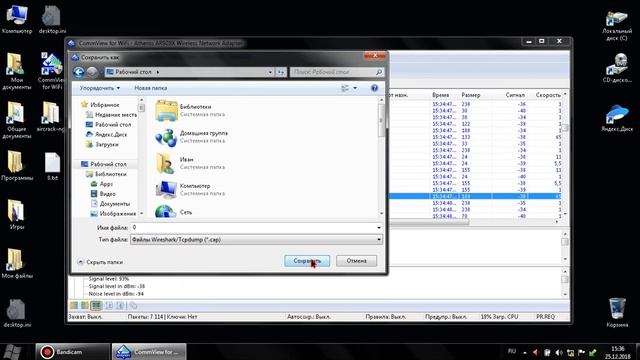Image resolution: width=640 pixels, height=360 pixels.
Task: Click the Размер column header in CommView
Action: [471, 95]
